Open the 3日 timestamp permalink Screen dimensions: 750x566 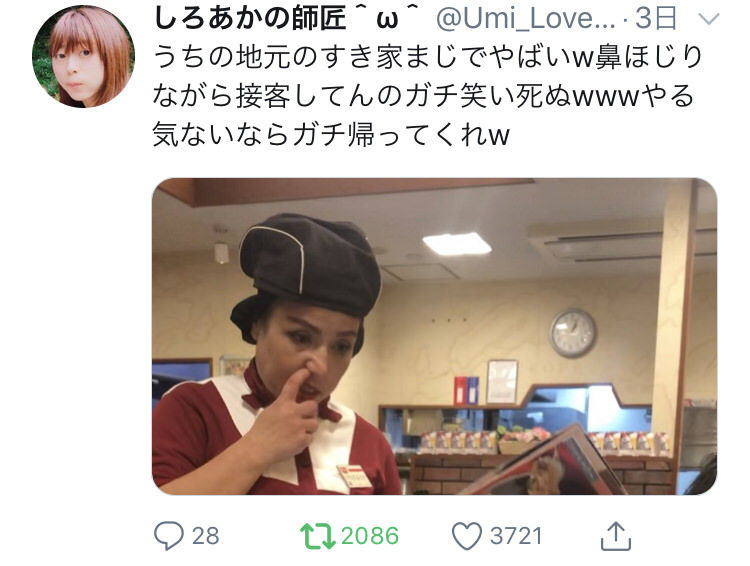tap(656, 18)
